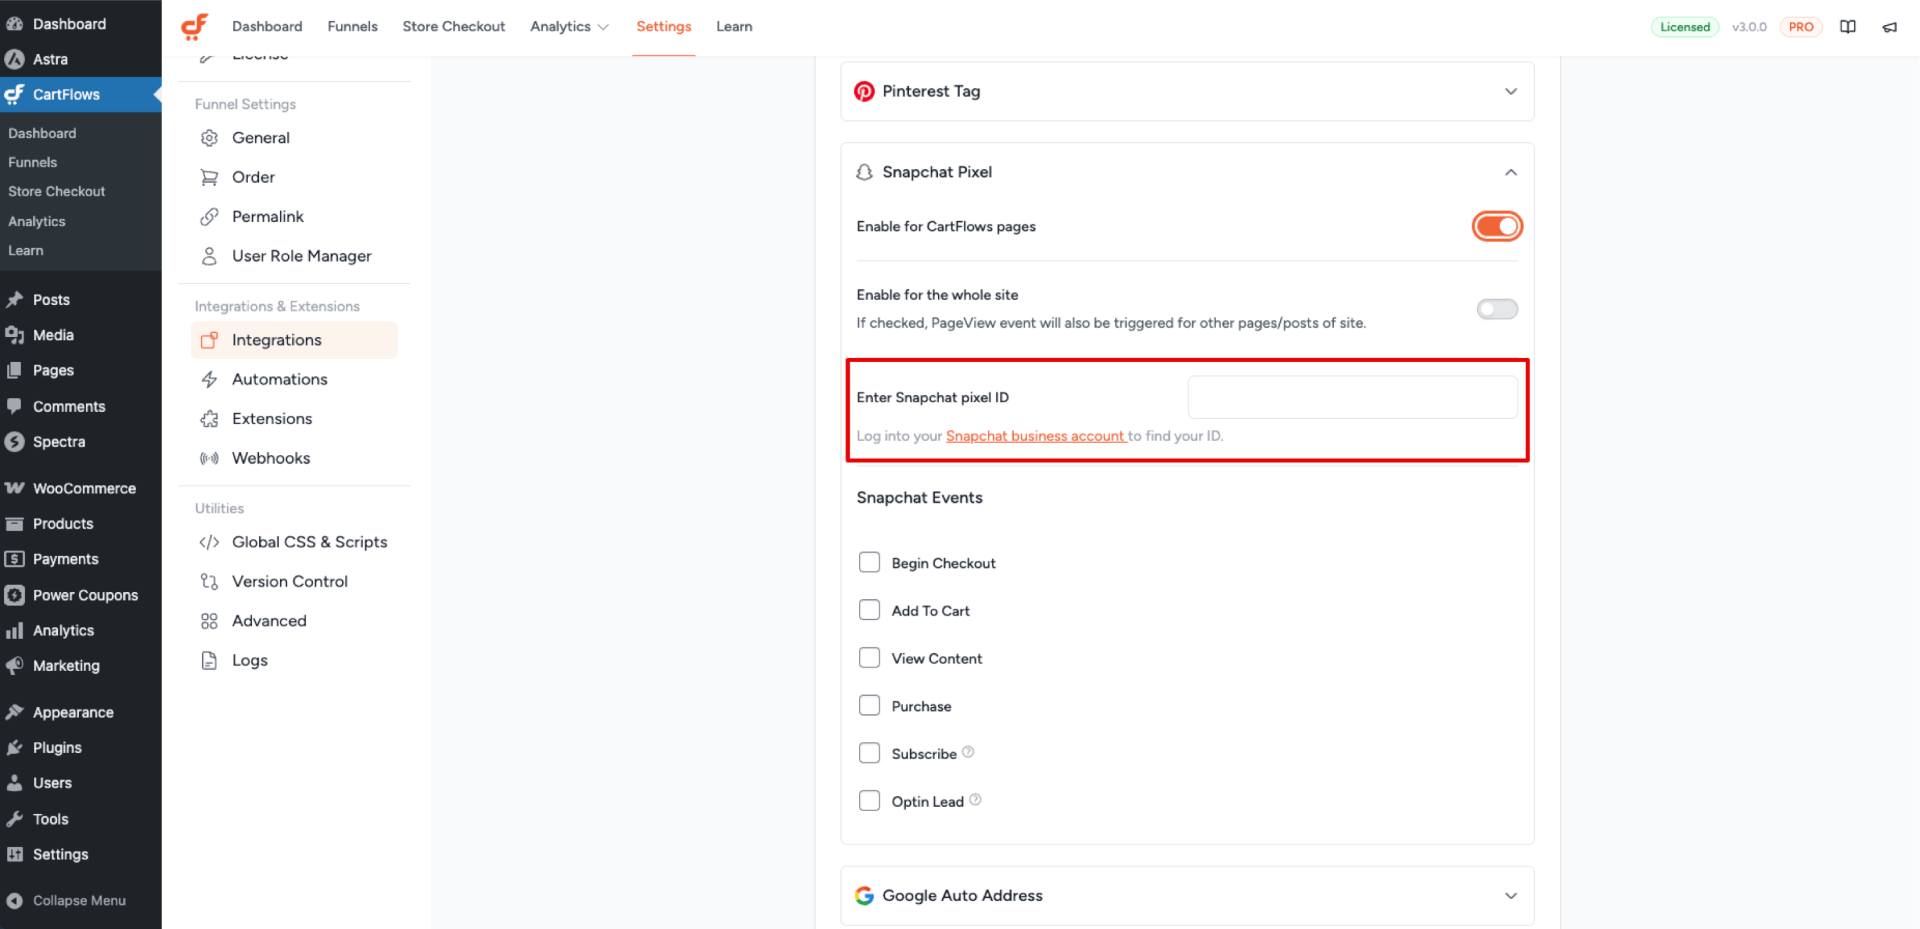The image size is (1920, 929).
Task: Focus the Snapchat pixel ID input field
Action: pyautogui.click(x=1352, y=397)
